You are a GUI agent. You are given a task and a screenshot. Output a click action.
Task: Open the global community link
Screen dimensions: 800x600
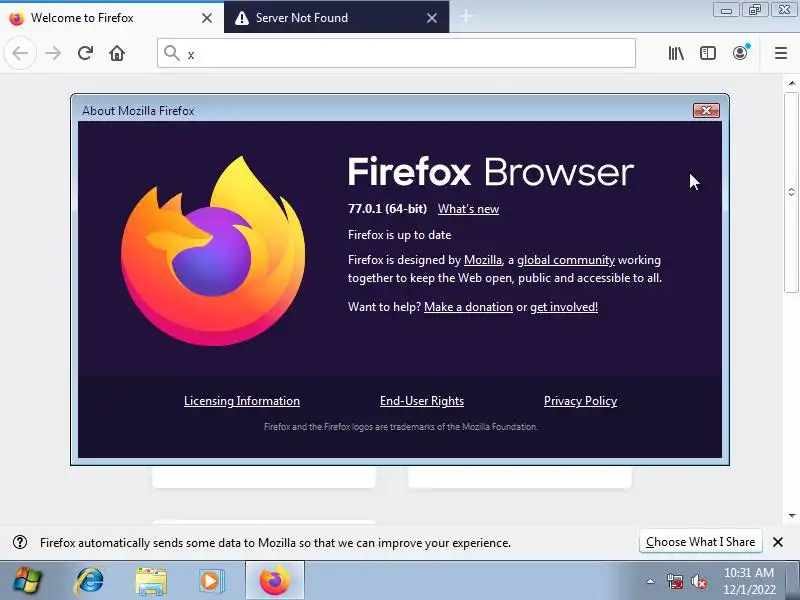pyautogui.click(x=566, y=260)
